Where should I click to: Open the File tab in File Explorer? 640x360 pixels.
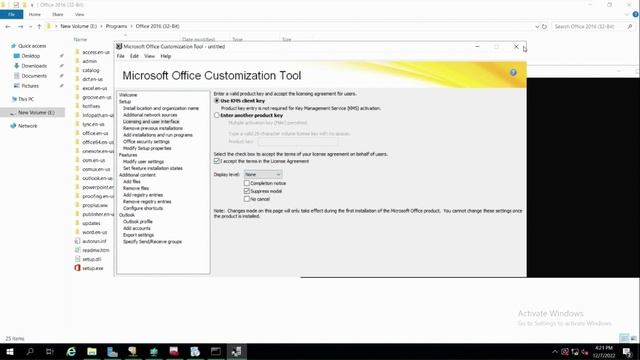[x=11, y=14]
